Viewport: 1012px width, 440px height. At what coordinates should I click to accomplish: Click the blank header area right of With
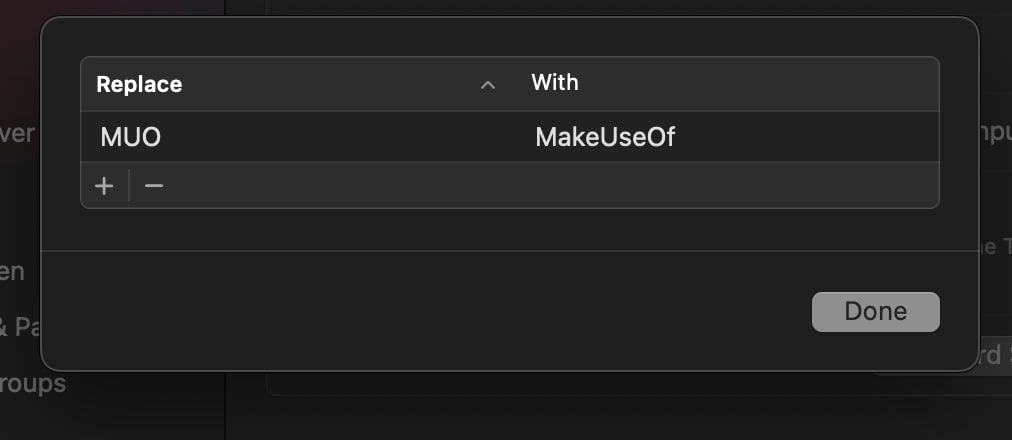[760, 84]
